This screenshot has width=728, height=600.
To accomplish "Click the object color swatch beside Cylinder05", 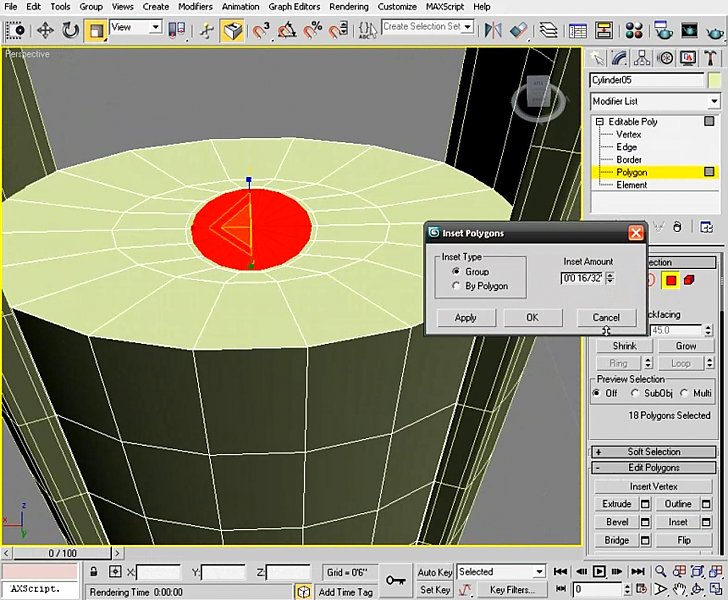I will click(x=714, y=80).
